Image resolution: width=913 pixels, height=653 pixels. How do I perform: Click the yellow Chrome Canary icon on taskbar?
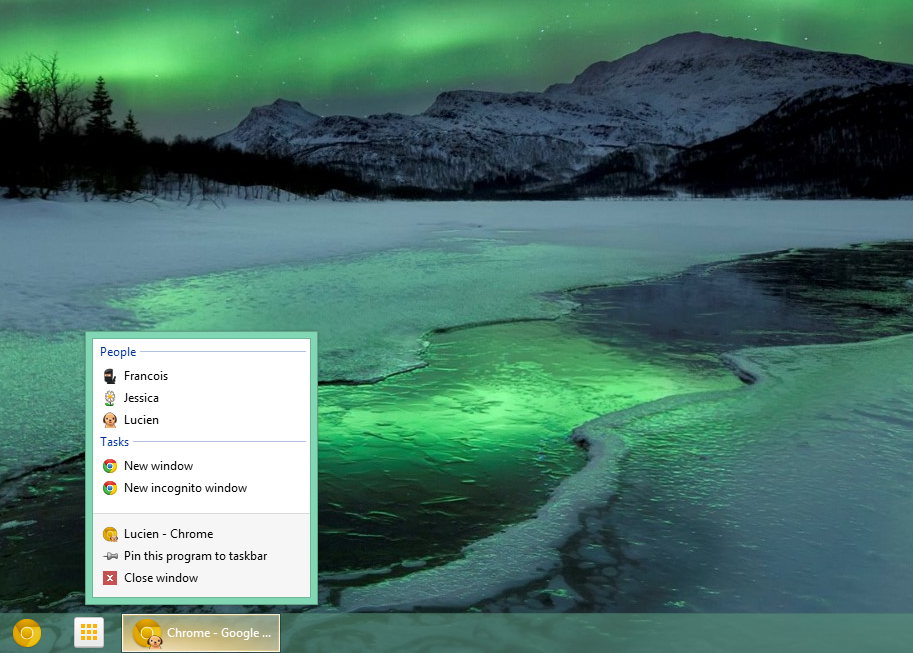(x=27, y=633)
